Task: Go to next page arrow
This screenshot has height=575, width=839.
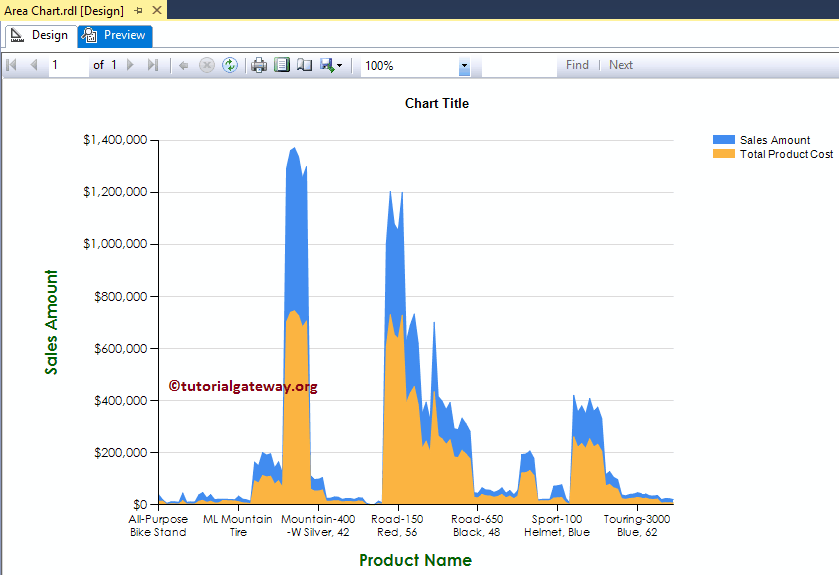Action: [x=130, y=65]
